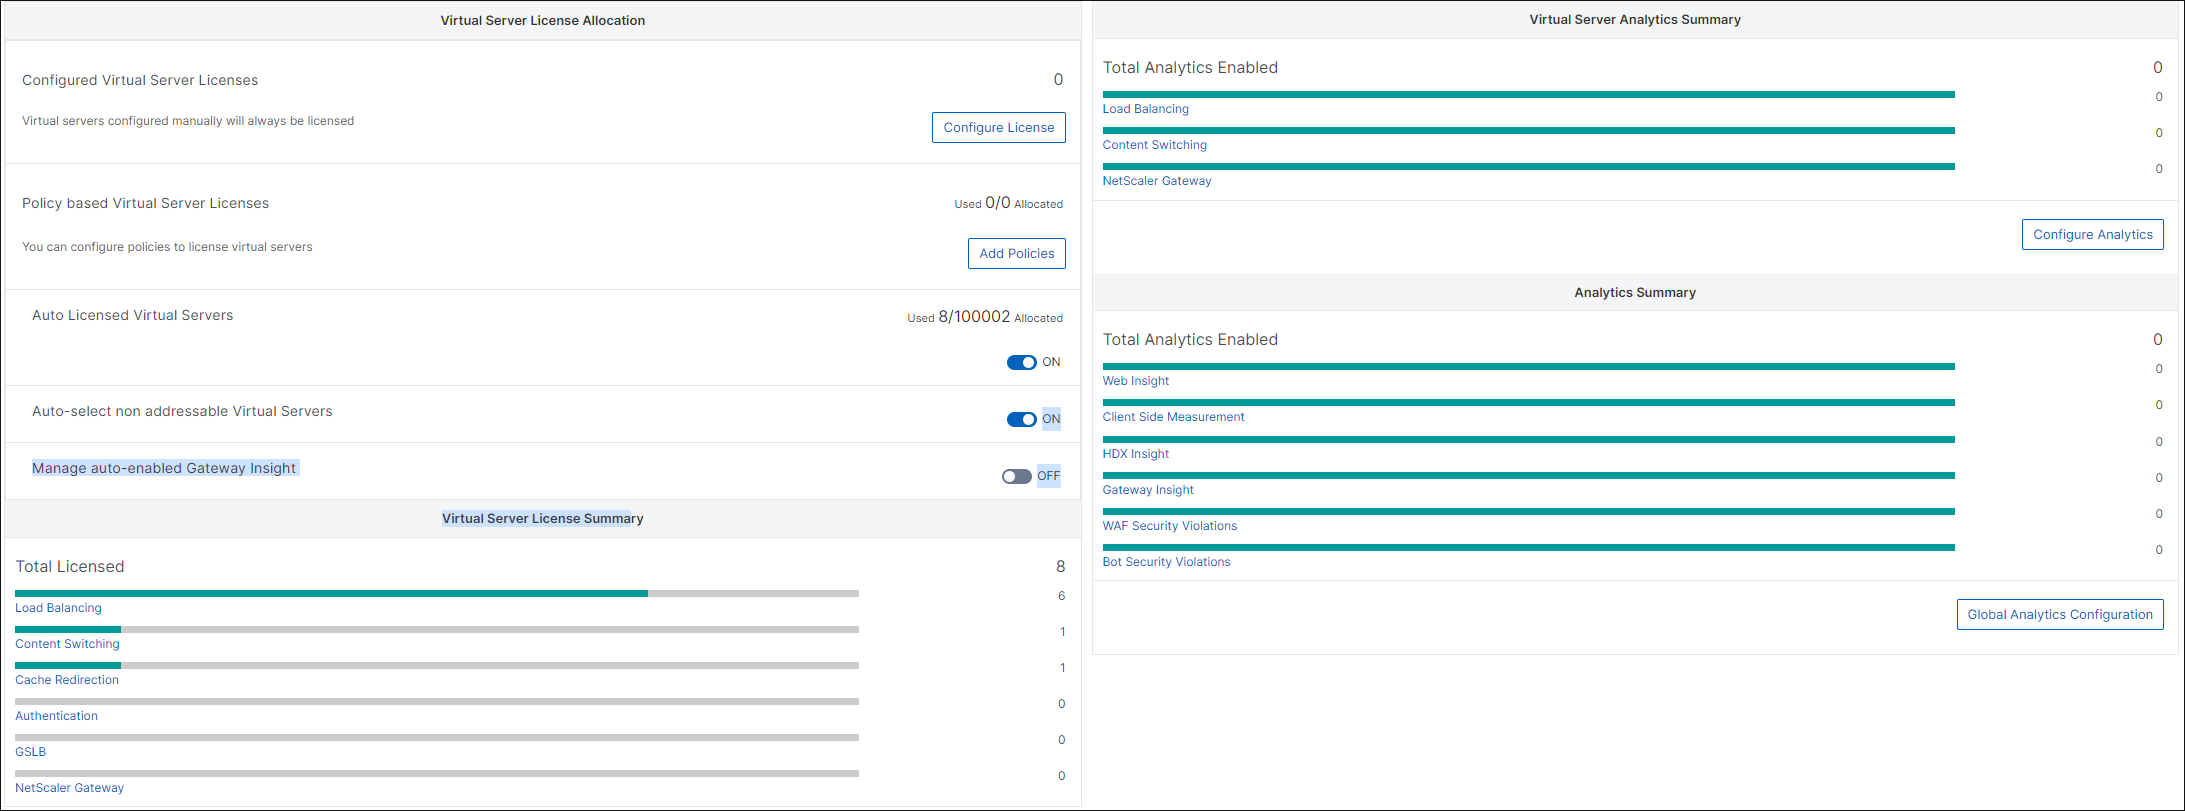
Task: Open Content Switching link in License Summary
Action: (x=67, y=644)
